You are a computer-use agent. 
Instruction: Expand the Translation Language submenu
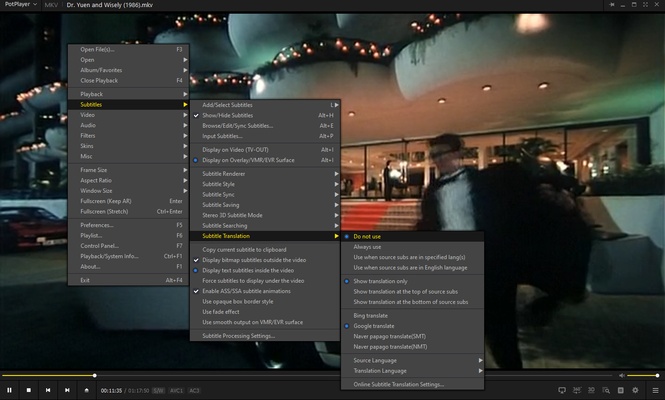pos(412,371)
